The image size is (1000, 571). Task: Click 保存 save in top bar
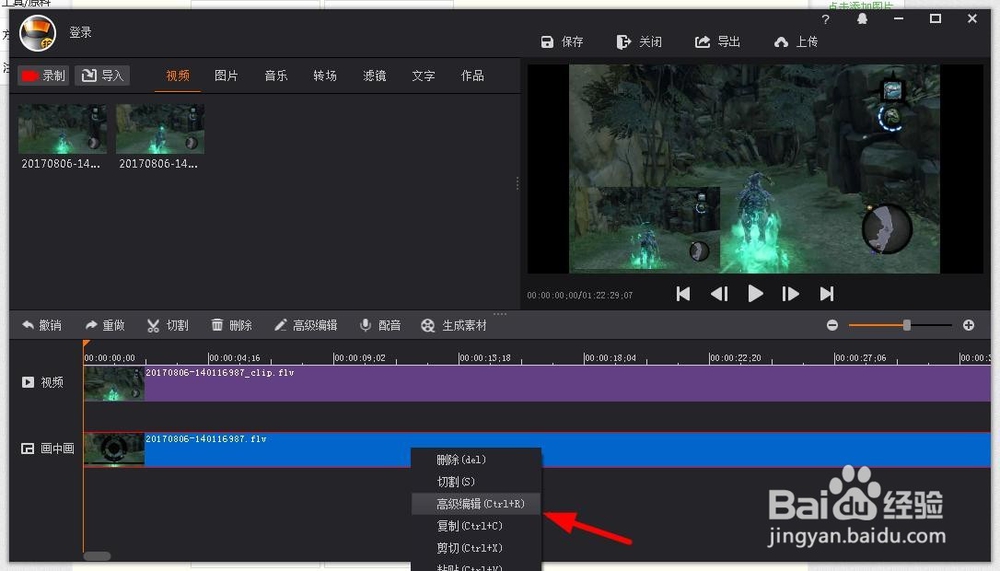click(562, 42)
